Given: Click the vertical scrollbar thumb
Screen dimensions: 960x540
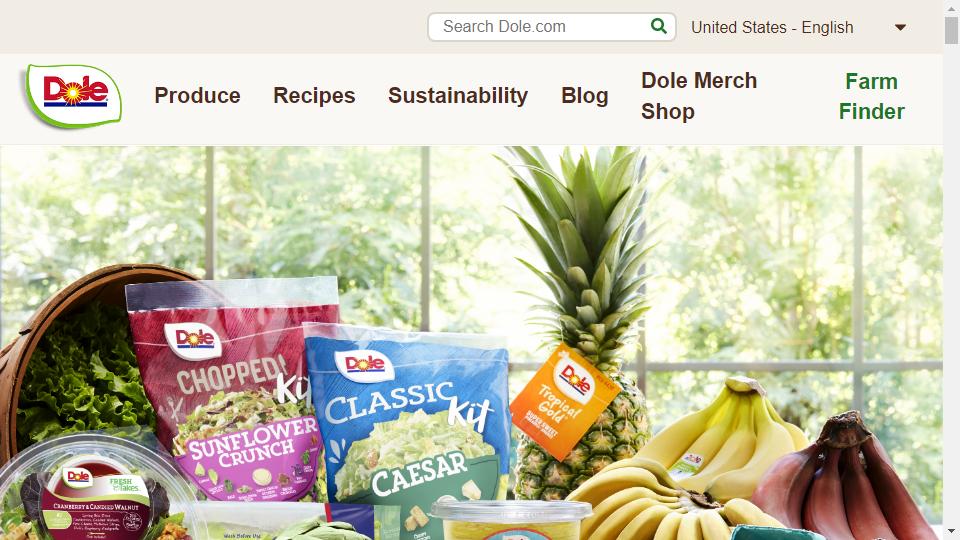Looking at the screenshot, I should (951, 30).
